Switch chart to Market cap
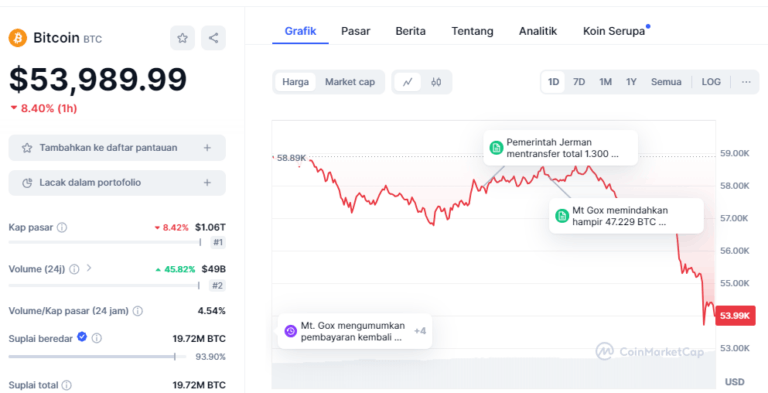This screenshot has width=768, height=393. pos(350,82)
